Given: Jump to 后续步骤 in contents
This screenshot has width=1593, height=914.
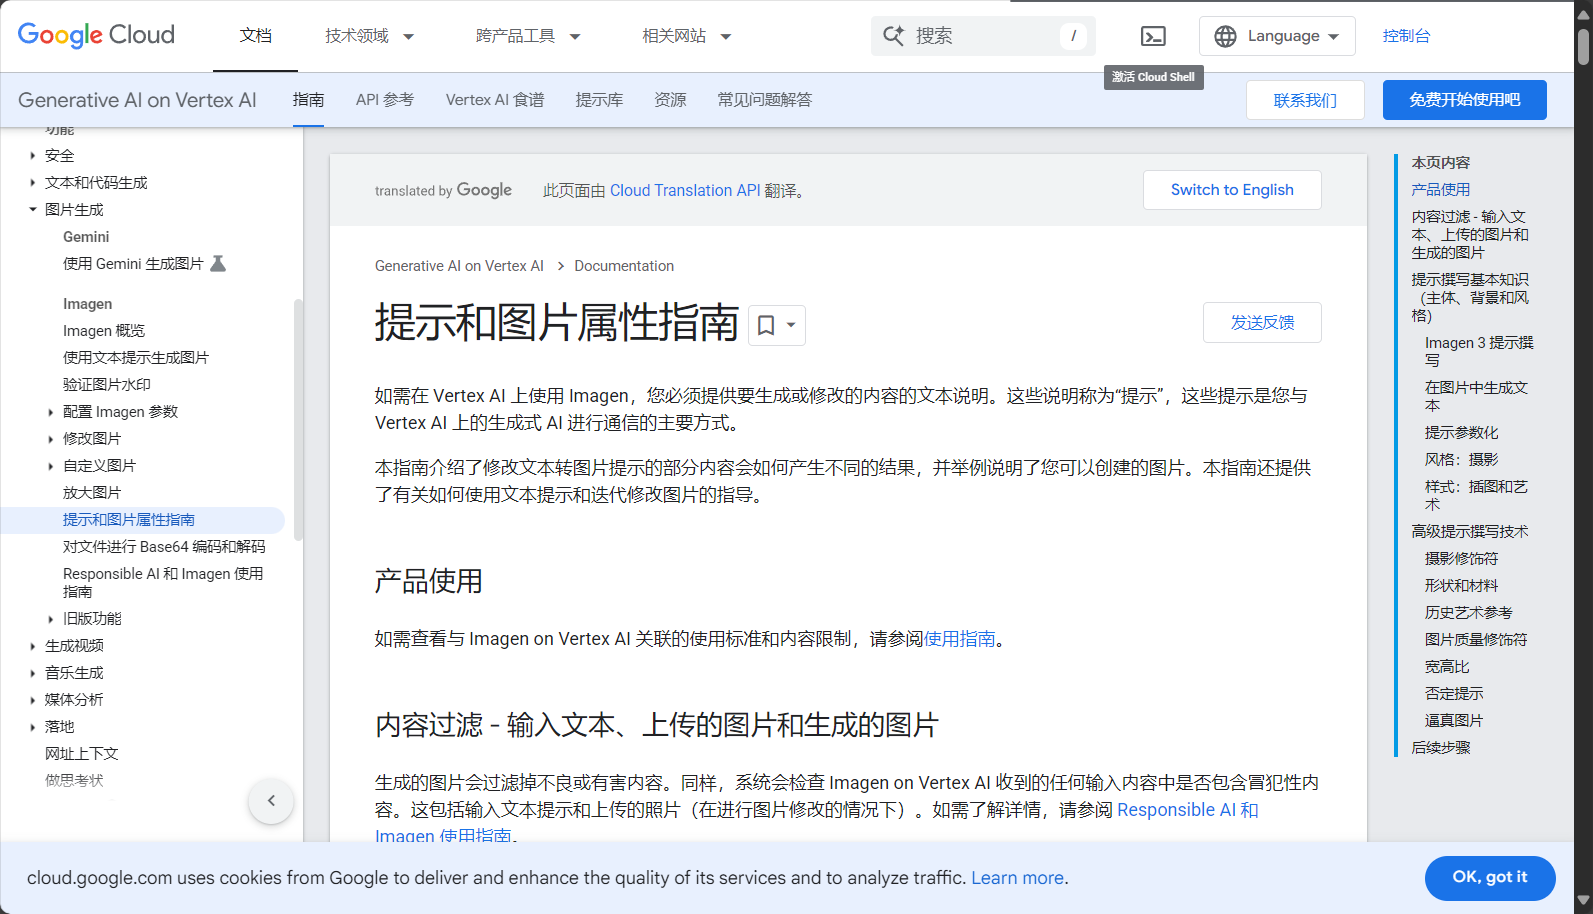Looking at the screenshot, I should 1441,747.
